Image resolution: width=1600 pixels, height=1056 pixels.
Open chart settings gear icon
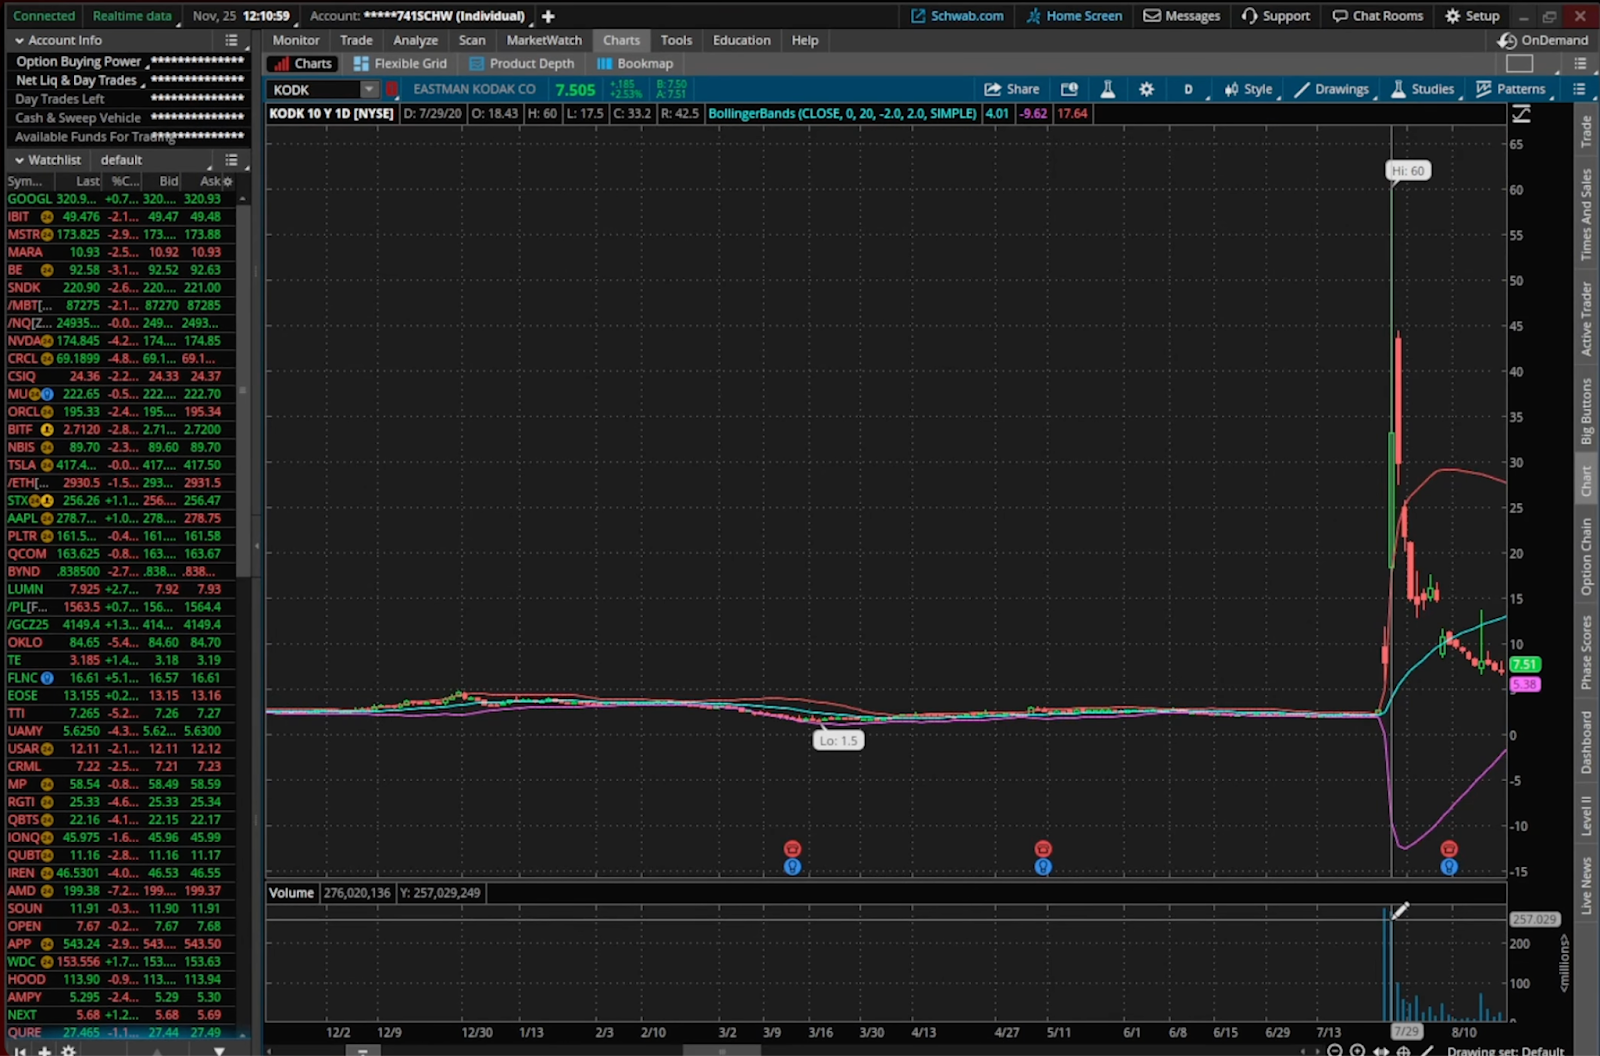coord(1146,89)
